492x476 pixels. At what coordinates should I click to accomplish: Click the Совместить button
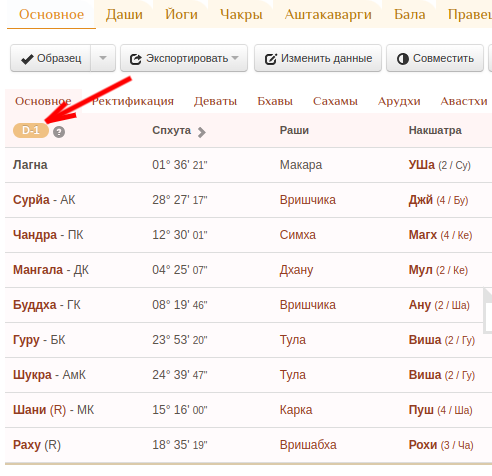[x=435, y=58]
